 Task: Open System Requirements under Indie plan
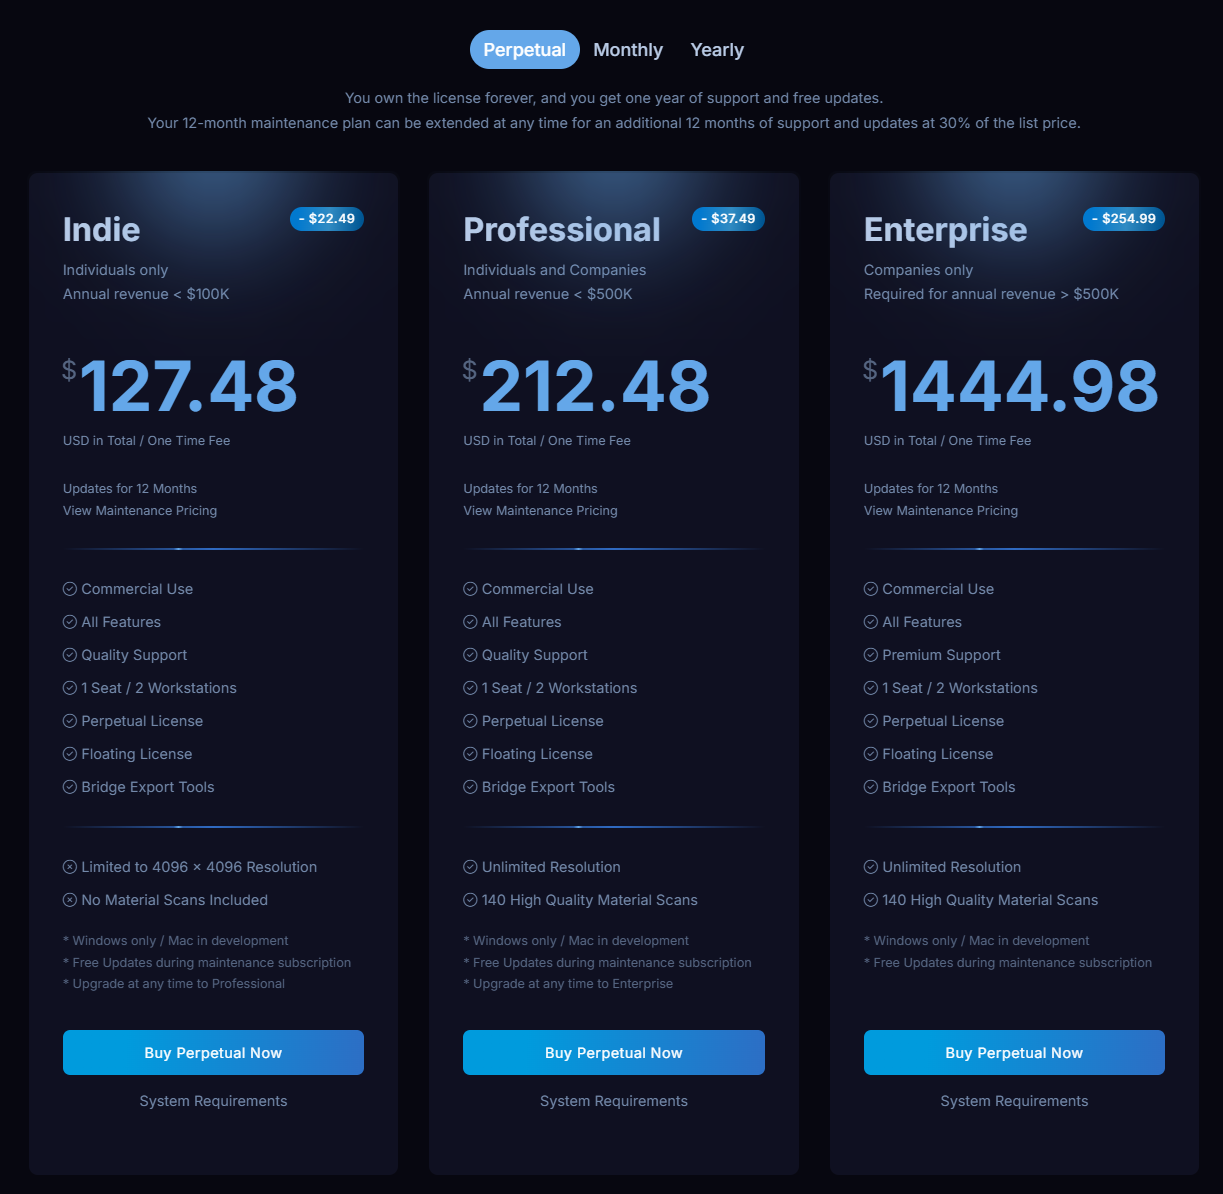coord(213,1101)
